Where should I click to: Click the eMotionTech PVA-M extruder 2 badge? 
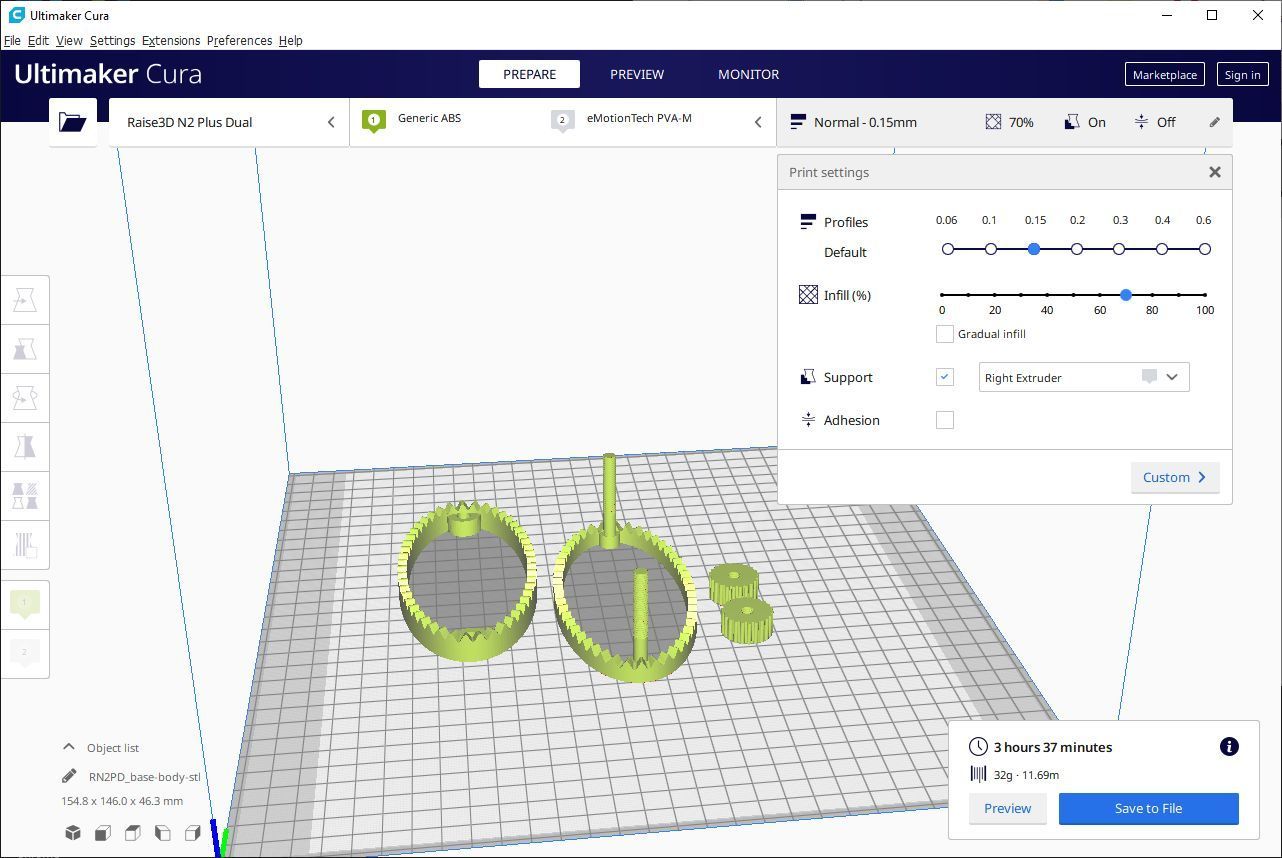(x=563, y=122)
